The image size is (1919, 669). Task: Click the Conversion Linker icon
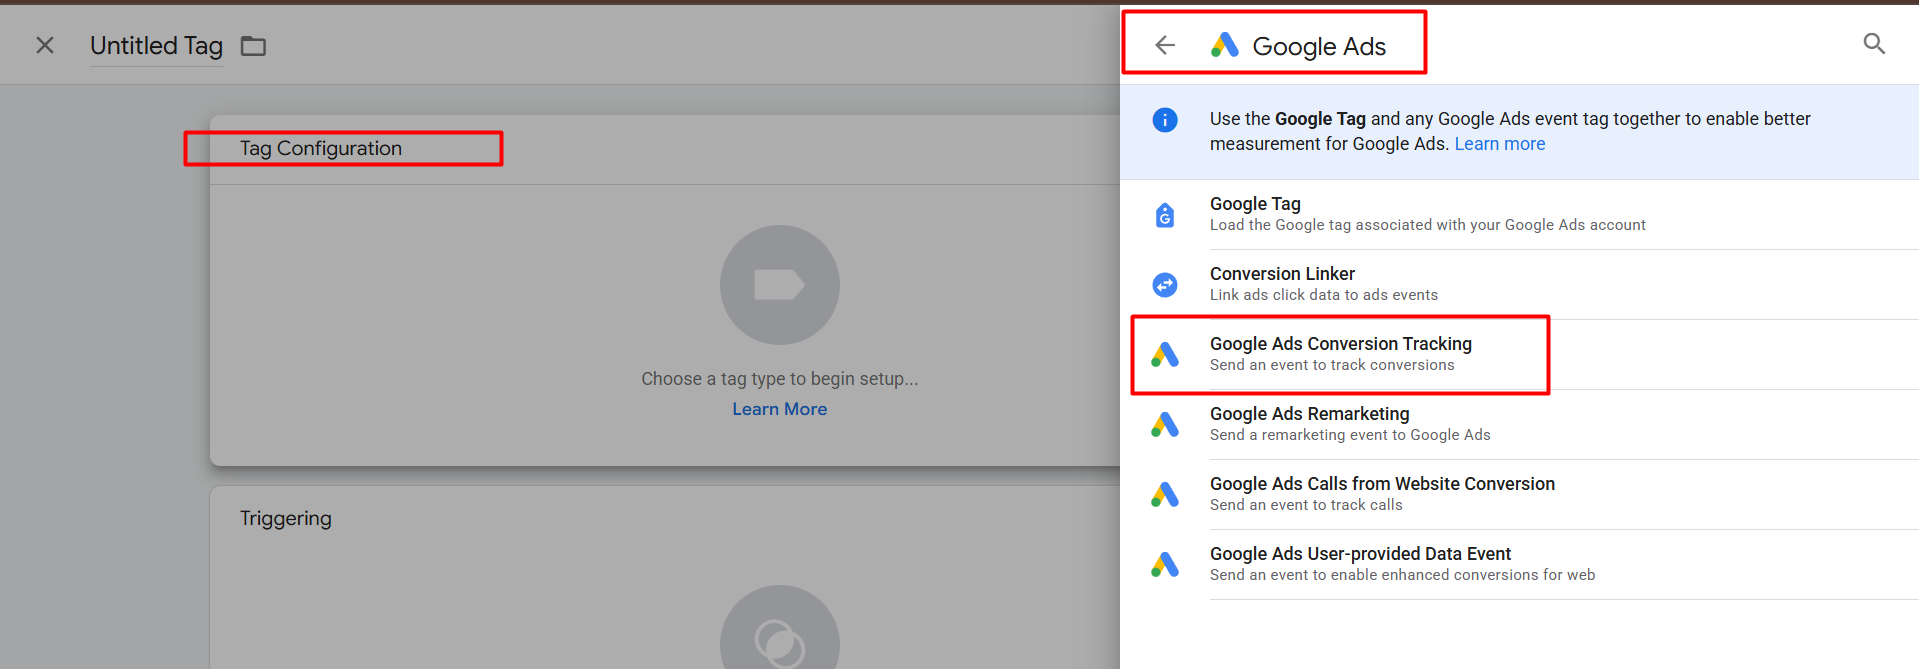point(1165,285)
